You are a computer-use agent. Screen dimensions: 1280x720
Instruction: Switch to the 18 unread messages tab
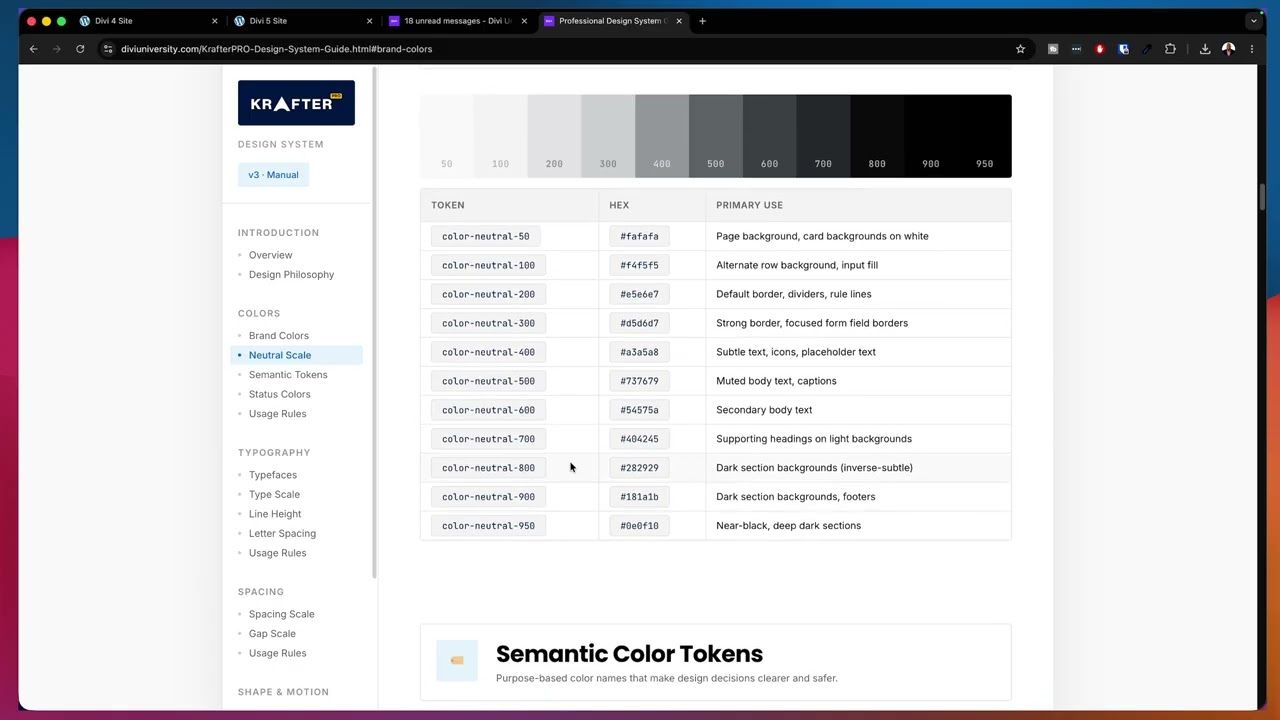pos(456,21)
